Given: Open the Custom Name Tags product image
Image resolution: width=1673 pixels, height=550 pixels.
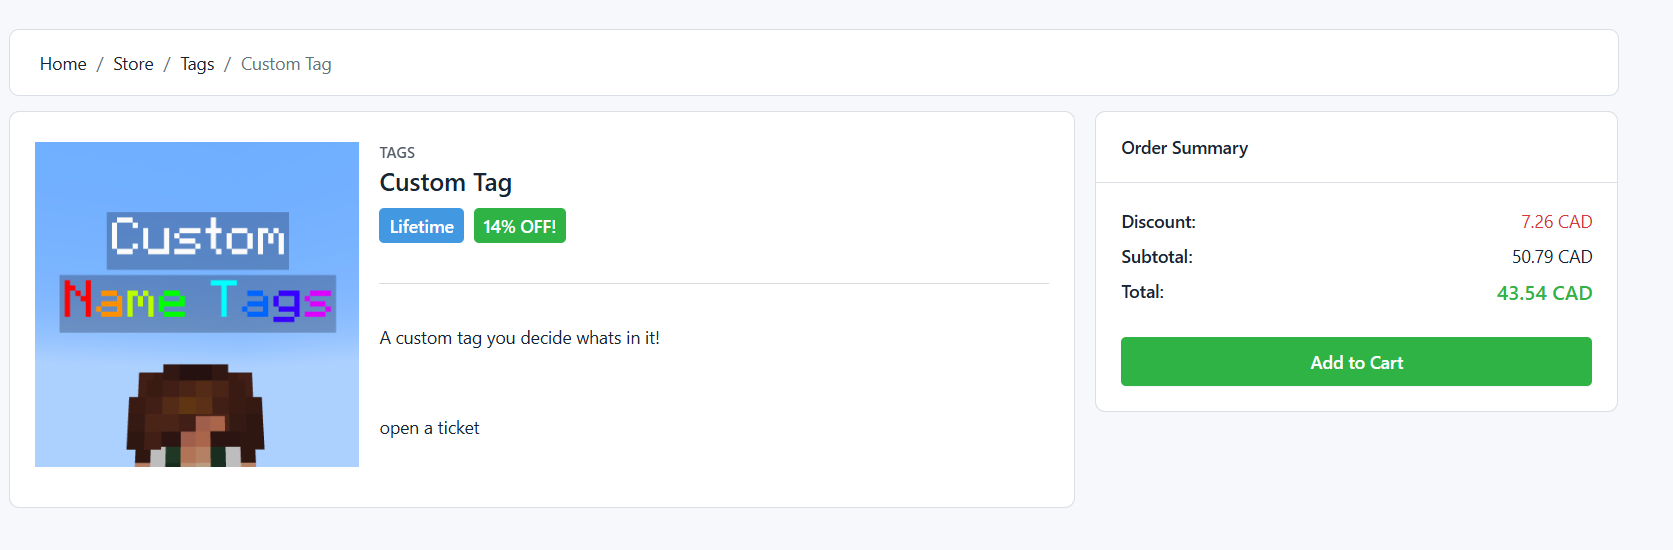Looking at the screenshot, I should click(x=197, y=304).
